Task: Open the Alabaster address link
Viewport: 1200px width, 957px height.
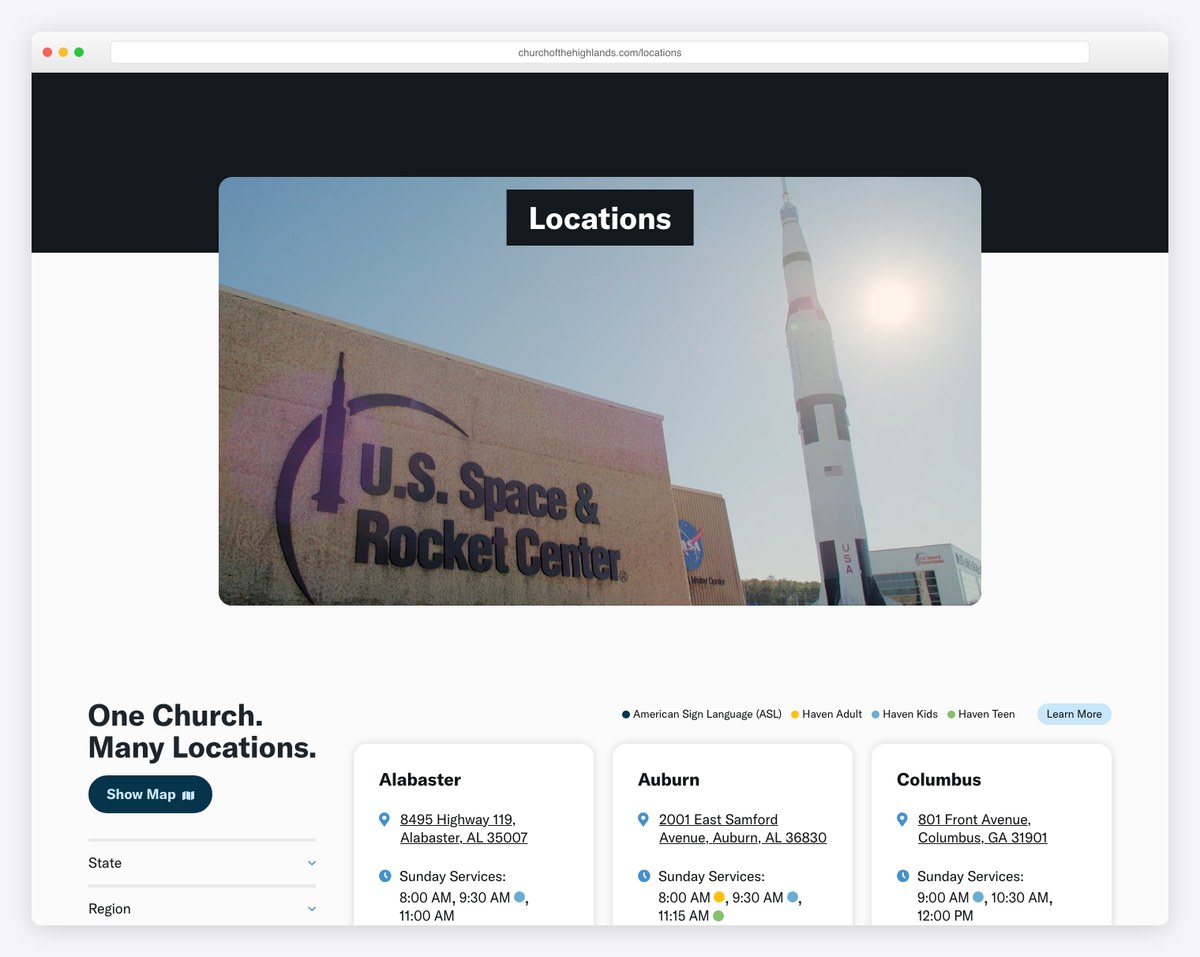Action: tap(464, 828)
